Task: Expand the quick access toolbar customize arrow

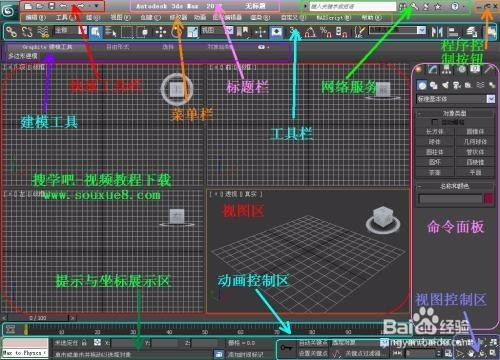Action: (96, 6)
